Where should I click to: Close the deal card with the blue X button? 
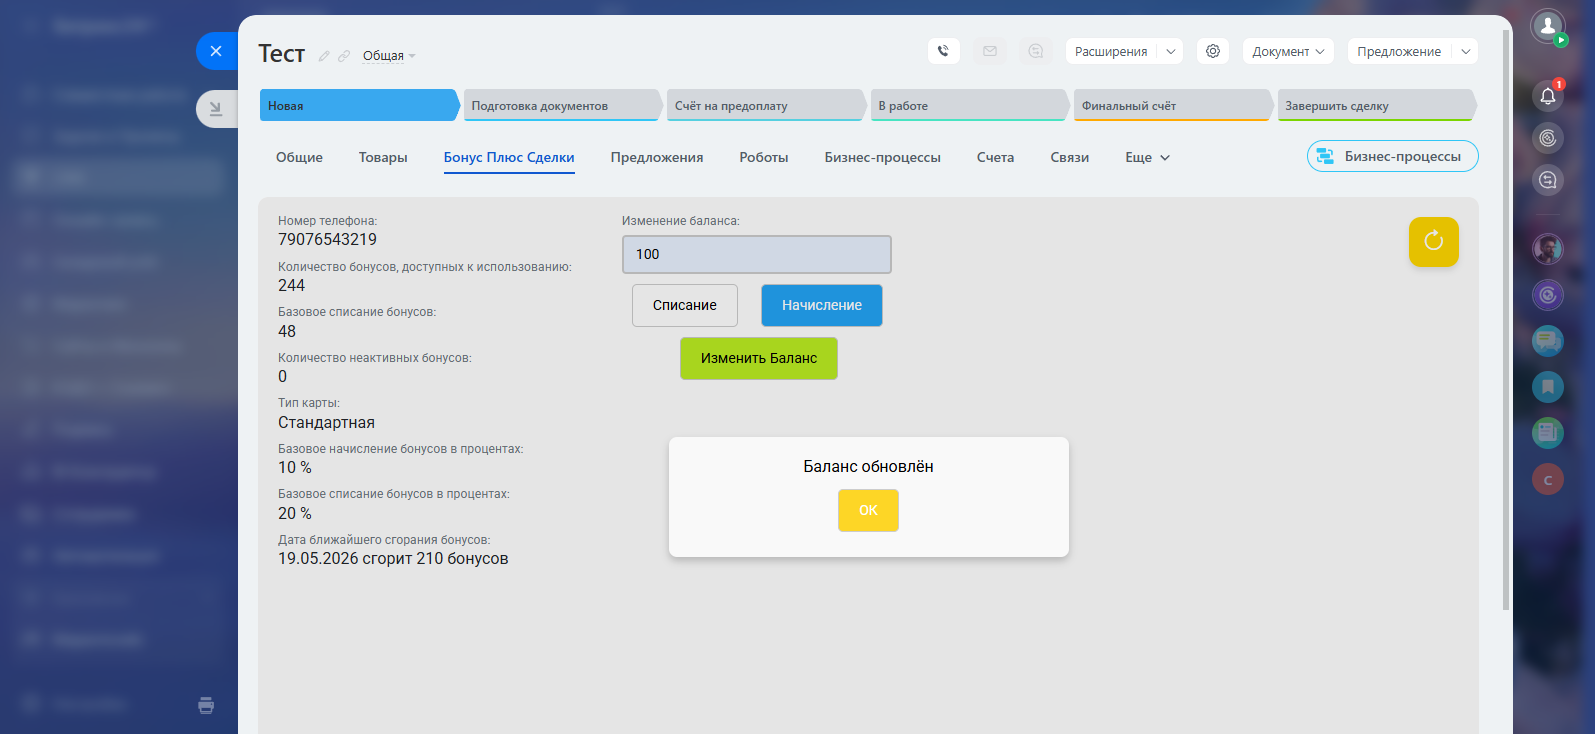tap(216, 51)
